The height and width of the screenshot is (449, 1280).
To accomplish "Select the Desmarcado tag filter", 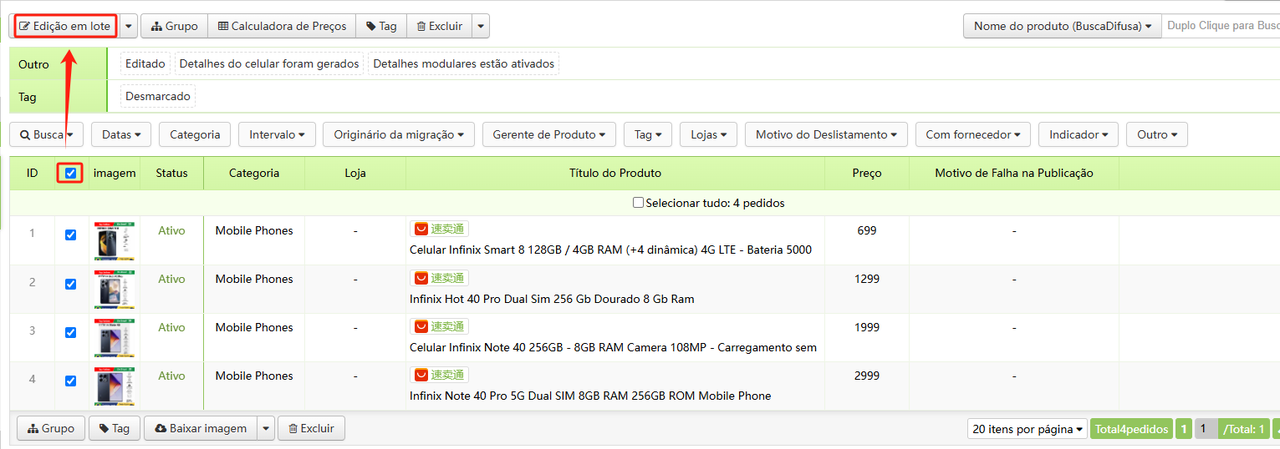I will [158, 96].
